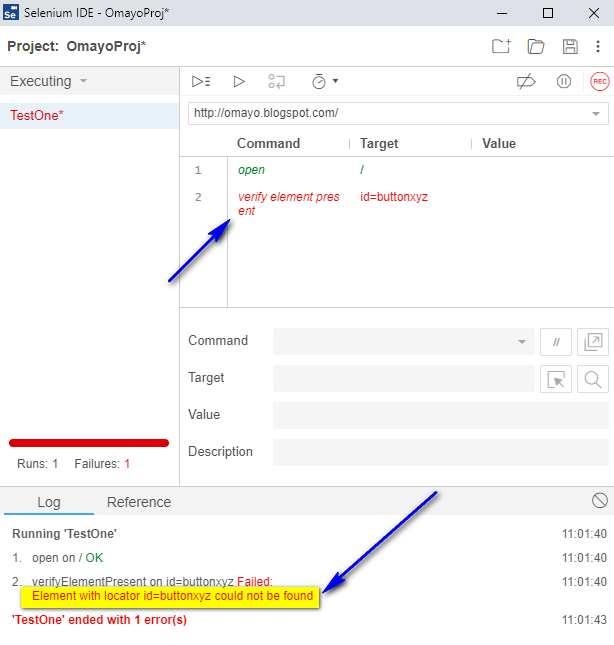Screen dimensions: 614x645
Task: Switch to the Reference tab
Action: (x=139, y=502)
